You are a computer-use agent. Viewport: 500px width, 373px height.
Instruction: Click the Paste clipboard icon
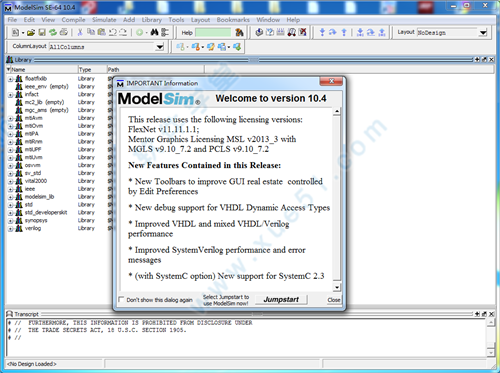click(102, 32)
